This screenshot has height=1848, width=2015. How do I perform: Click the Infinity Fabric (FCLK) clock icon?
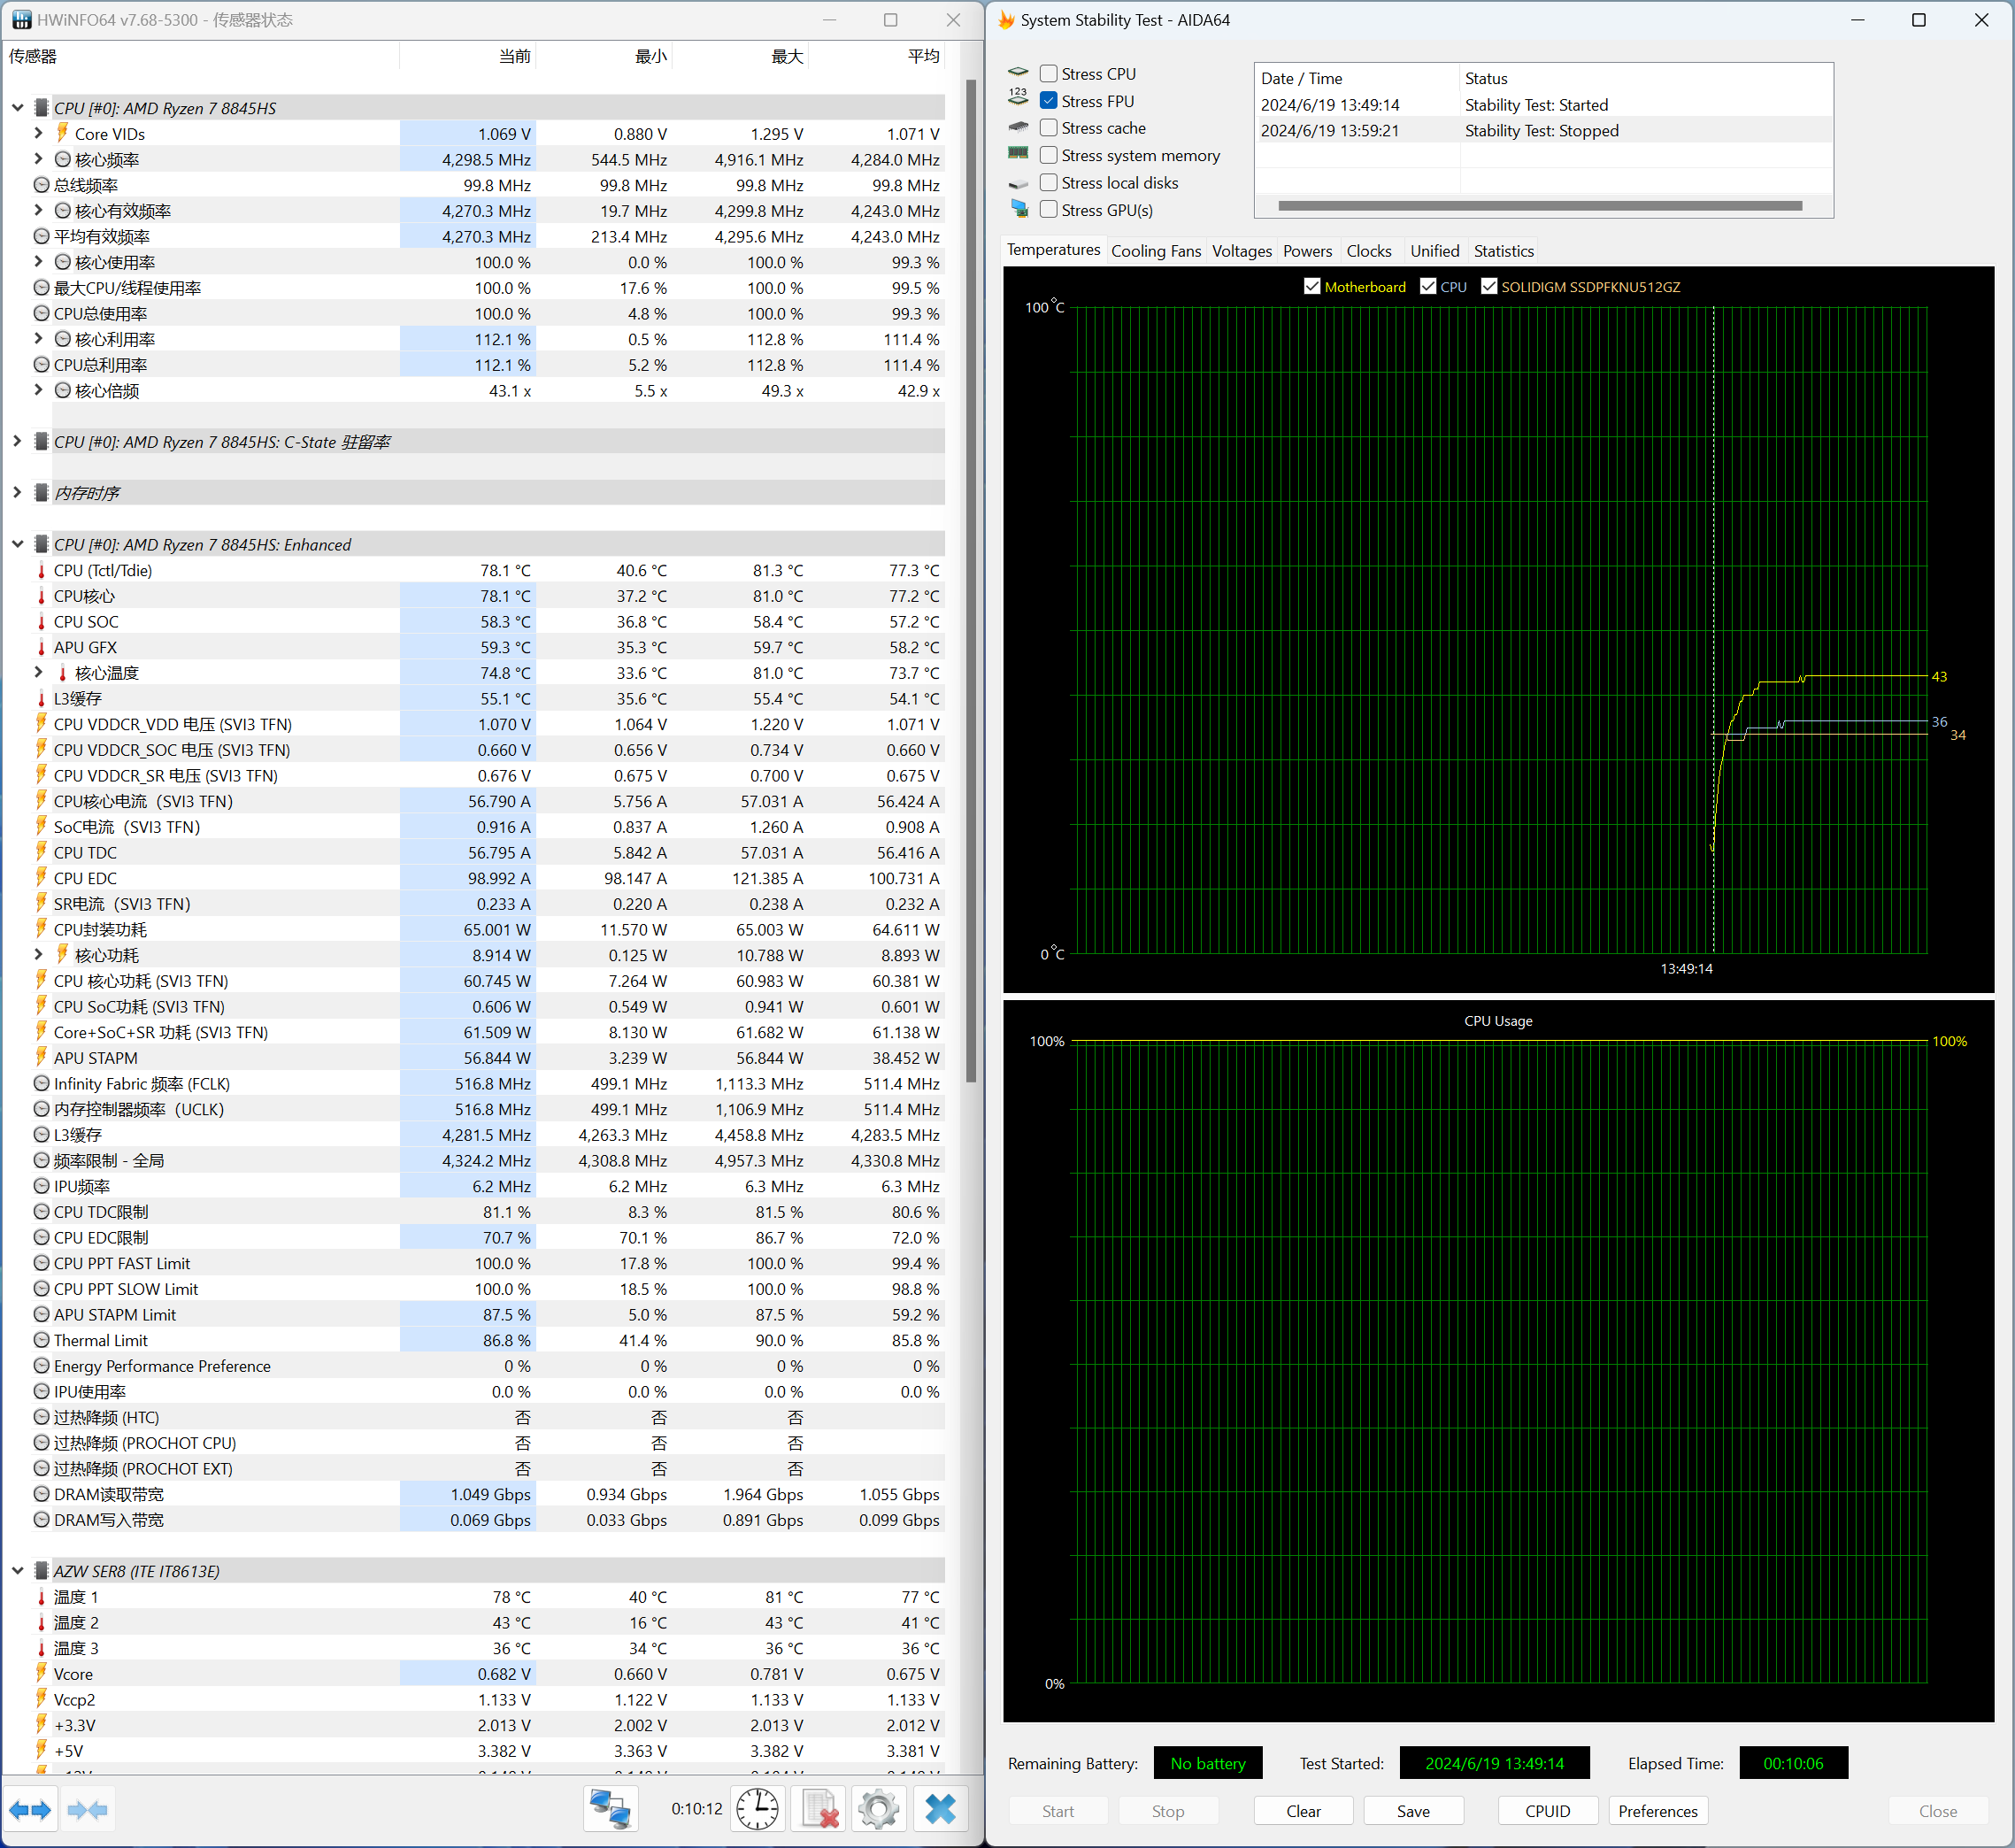click(41, 1083)
